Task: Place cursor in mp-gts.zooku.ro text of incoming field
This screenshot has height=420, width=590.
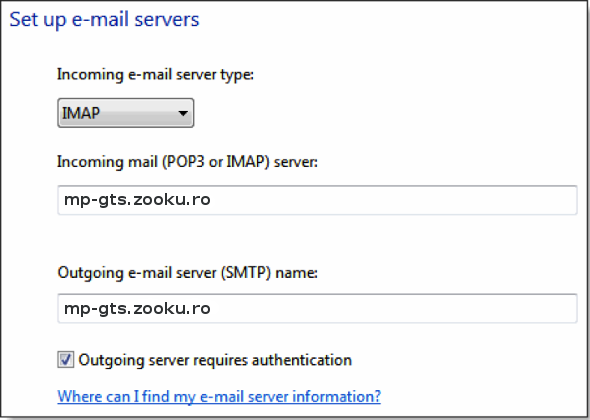Action: point(137,200)
